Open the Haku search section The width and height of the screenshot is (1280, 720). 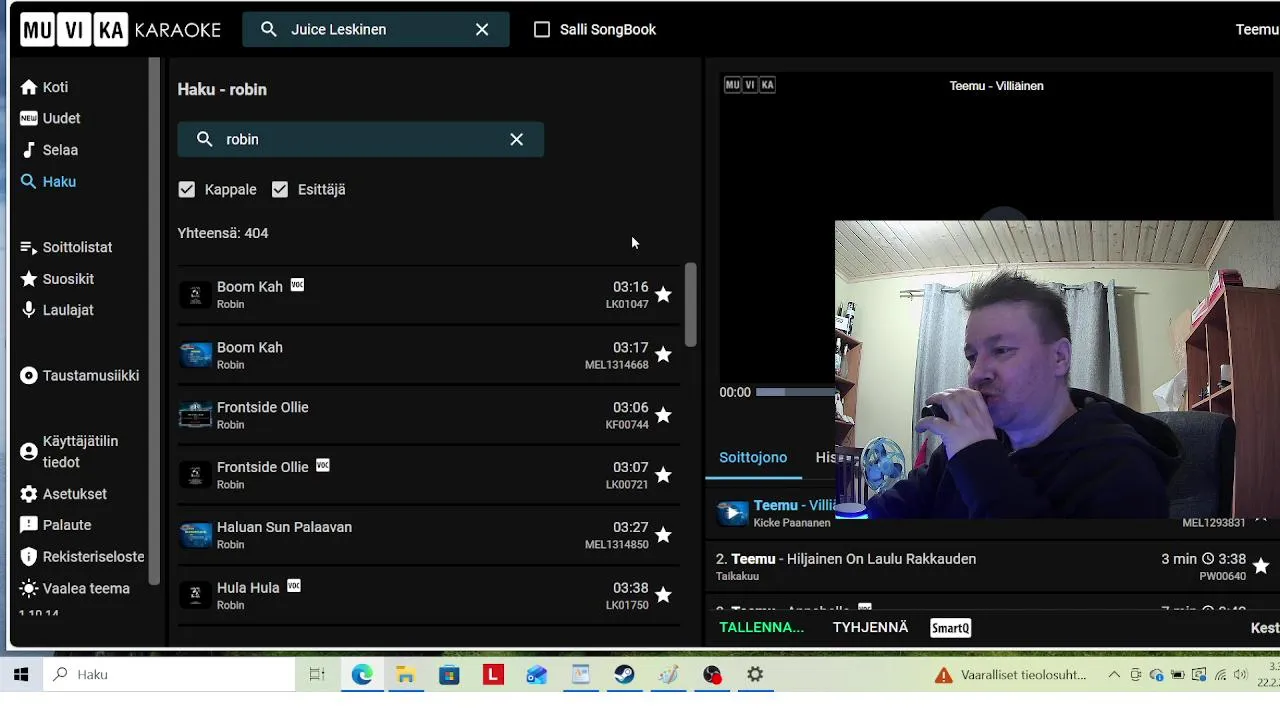pos(48,182)
